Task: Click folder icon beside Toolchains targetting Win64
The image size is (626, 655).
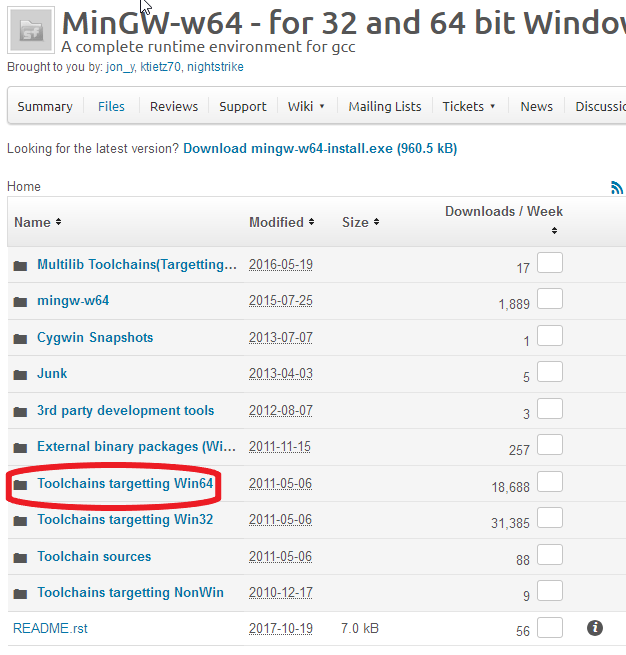Action: coord(20,485)
